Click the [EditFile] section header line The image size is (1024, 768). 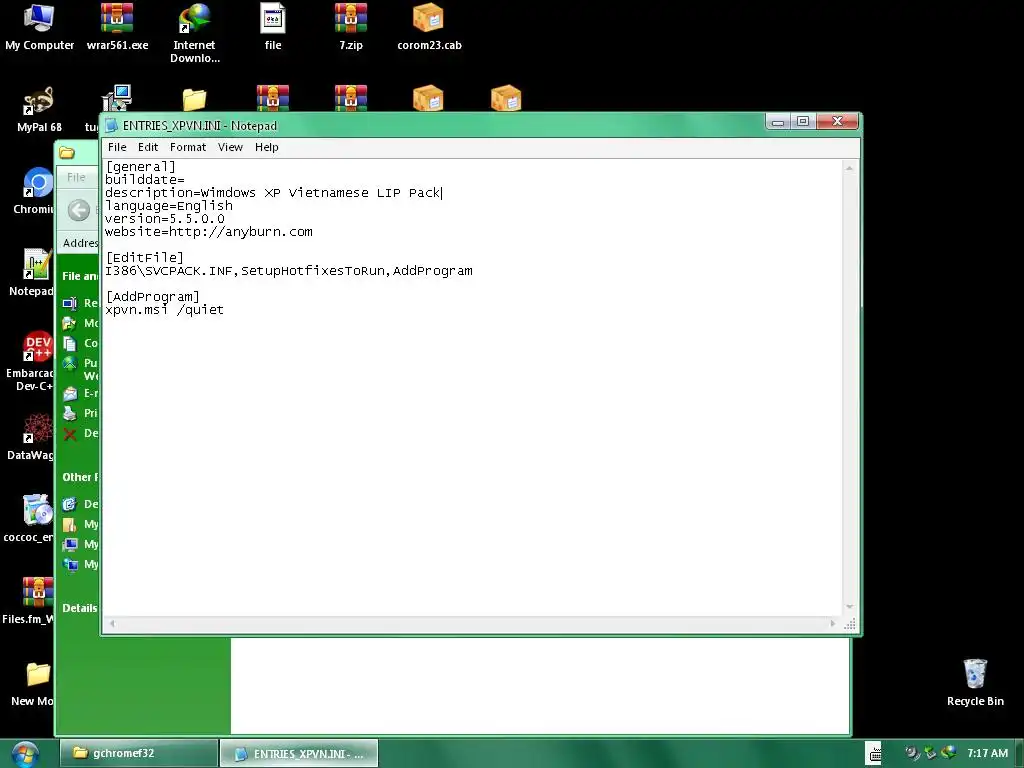[144, 257]
